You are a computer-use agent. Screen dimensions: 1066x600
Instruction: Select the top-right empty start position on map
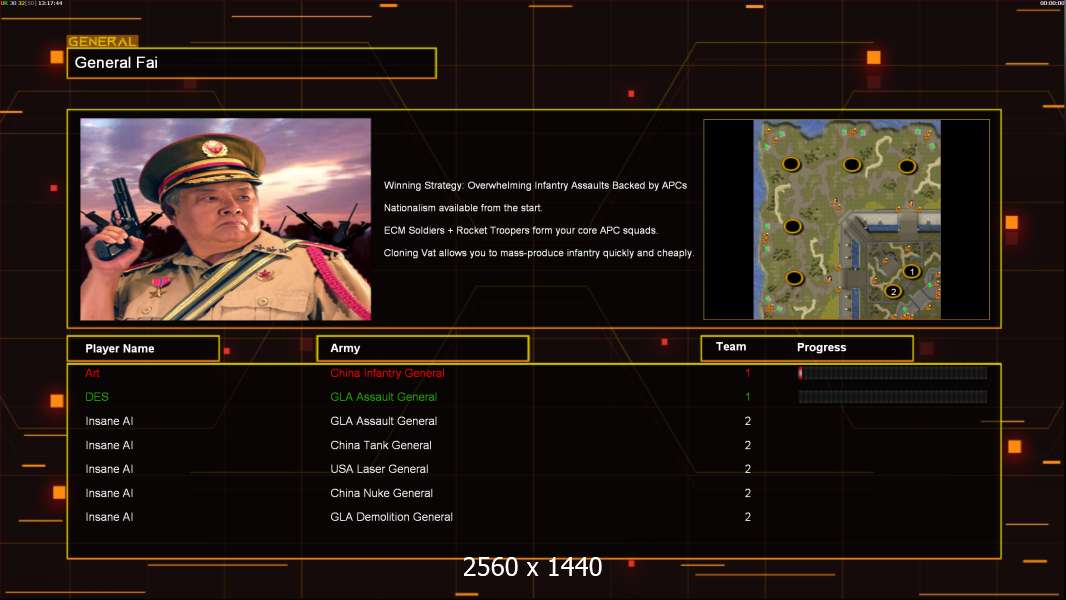[x=907, y=166]
